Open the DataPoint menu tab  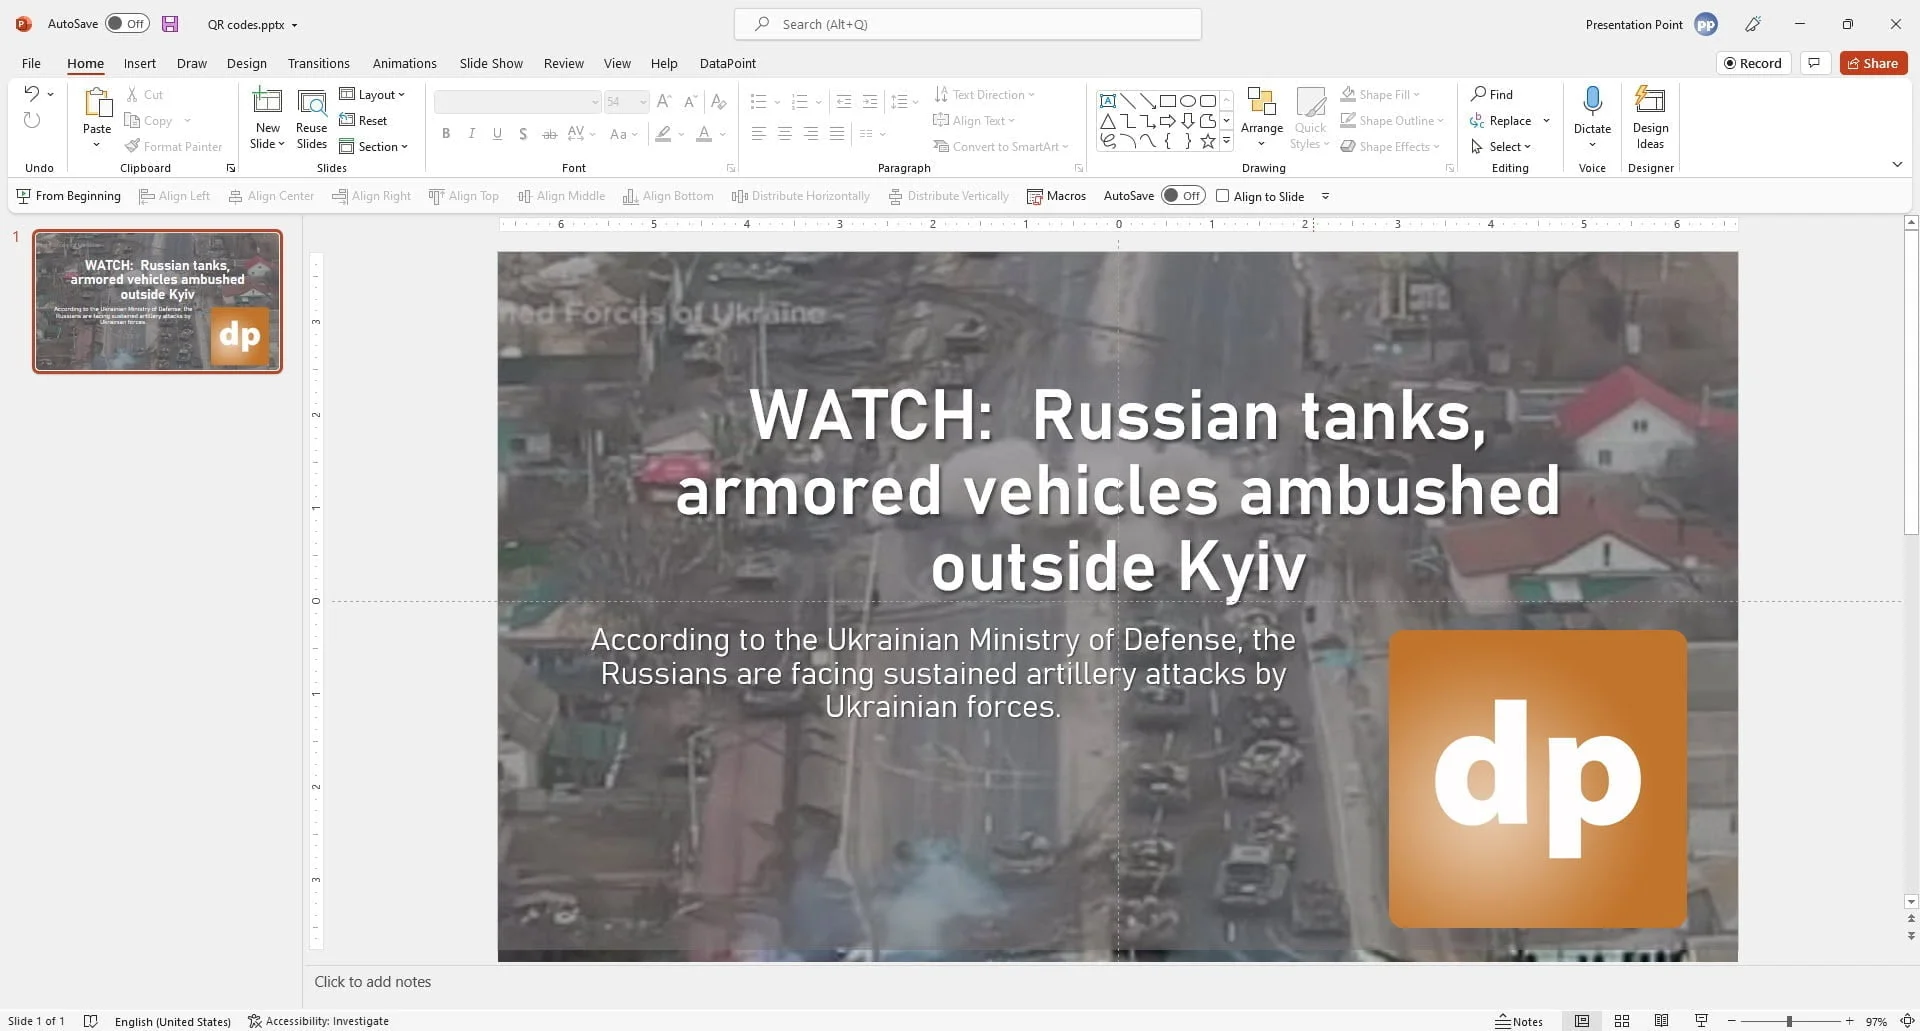click(x=727, y=63)
